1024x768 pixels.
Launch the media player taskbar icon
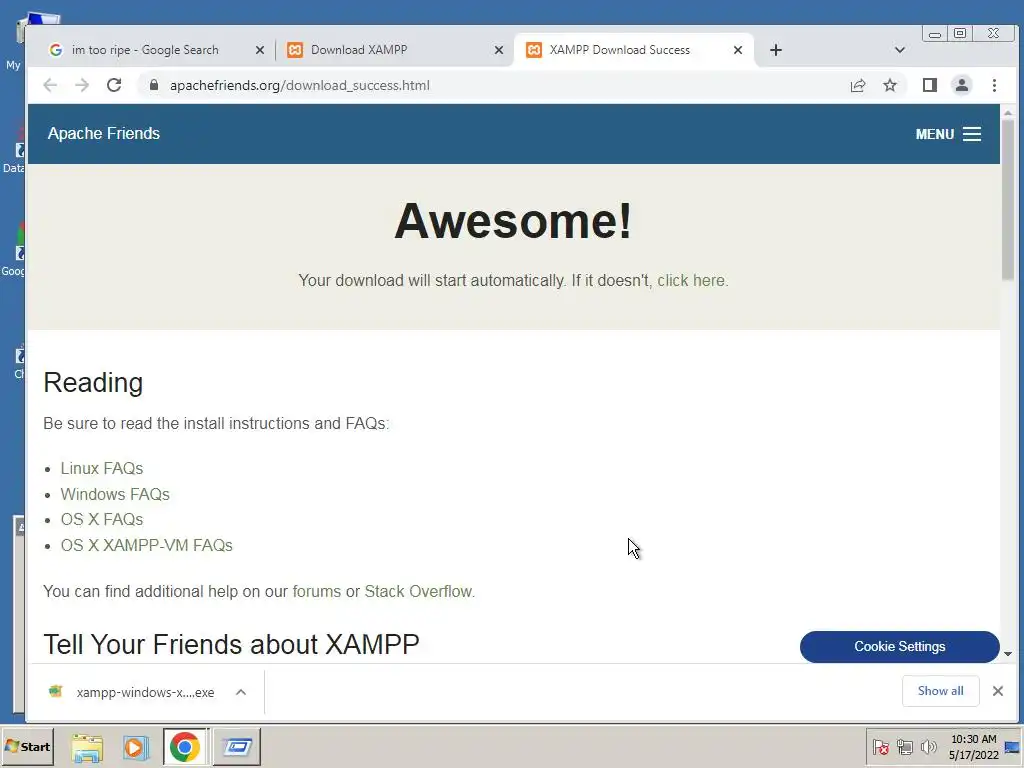135,747
